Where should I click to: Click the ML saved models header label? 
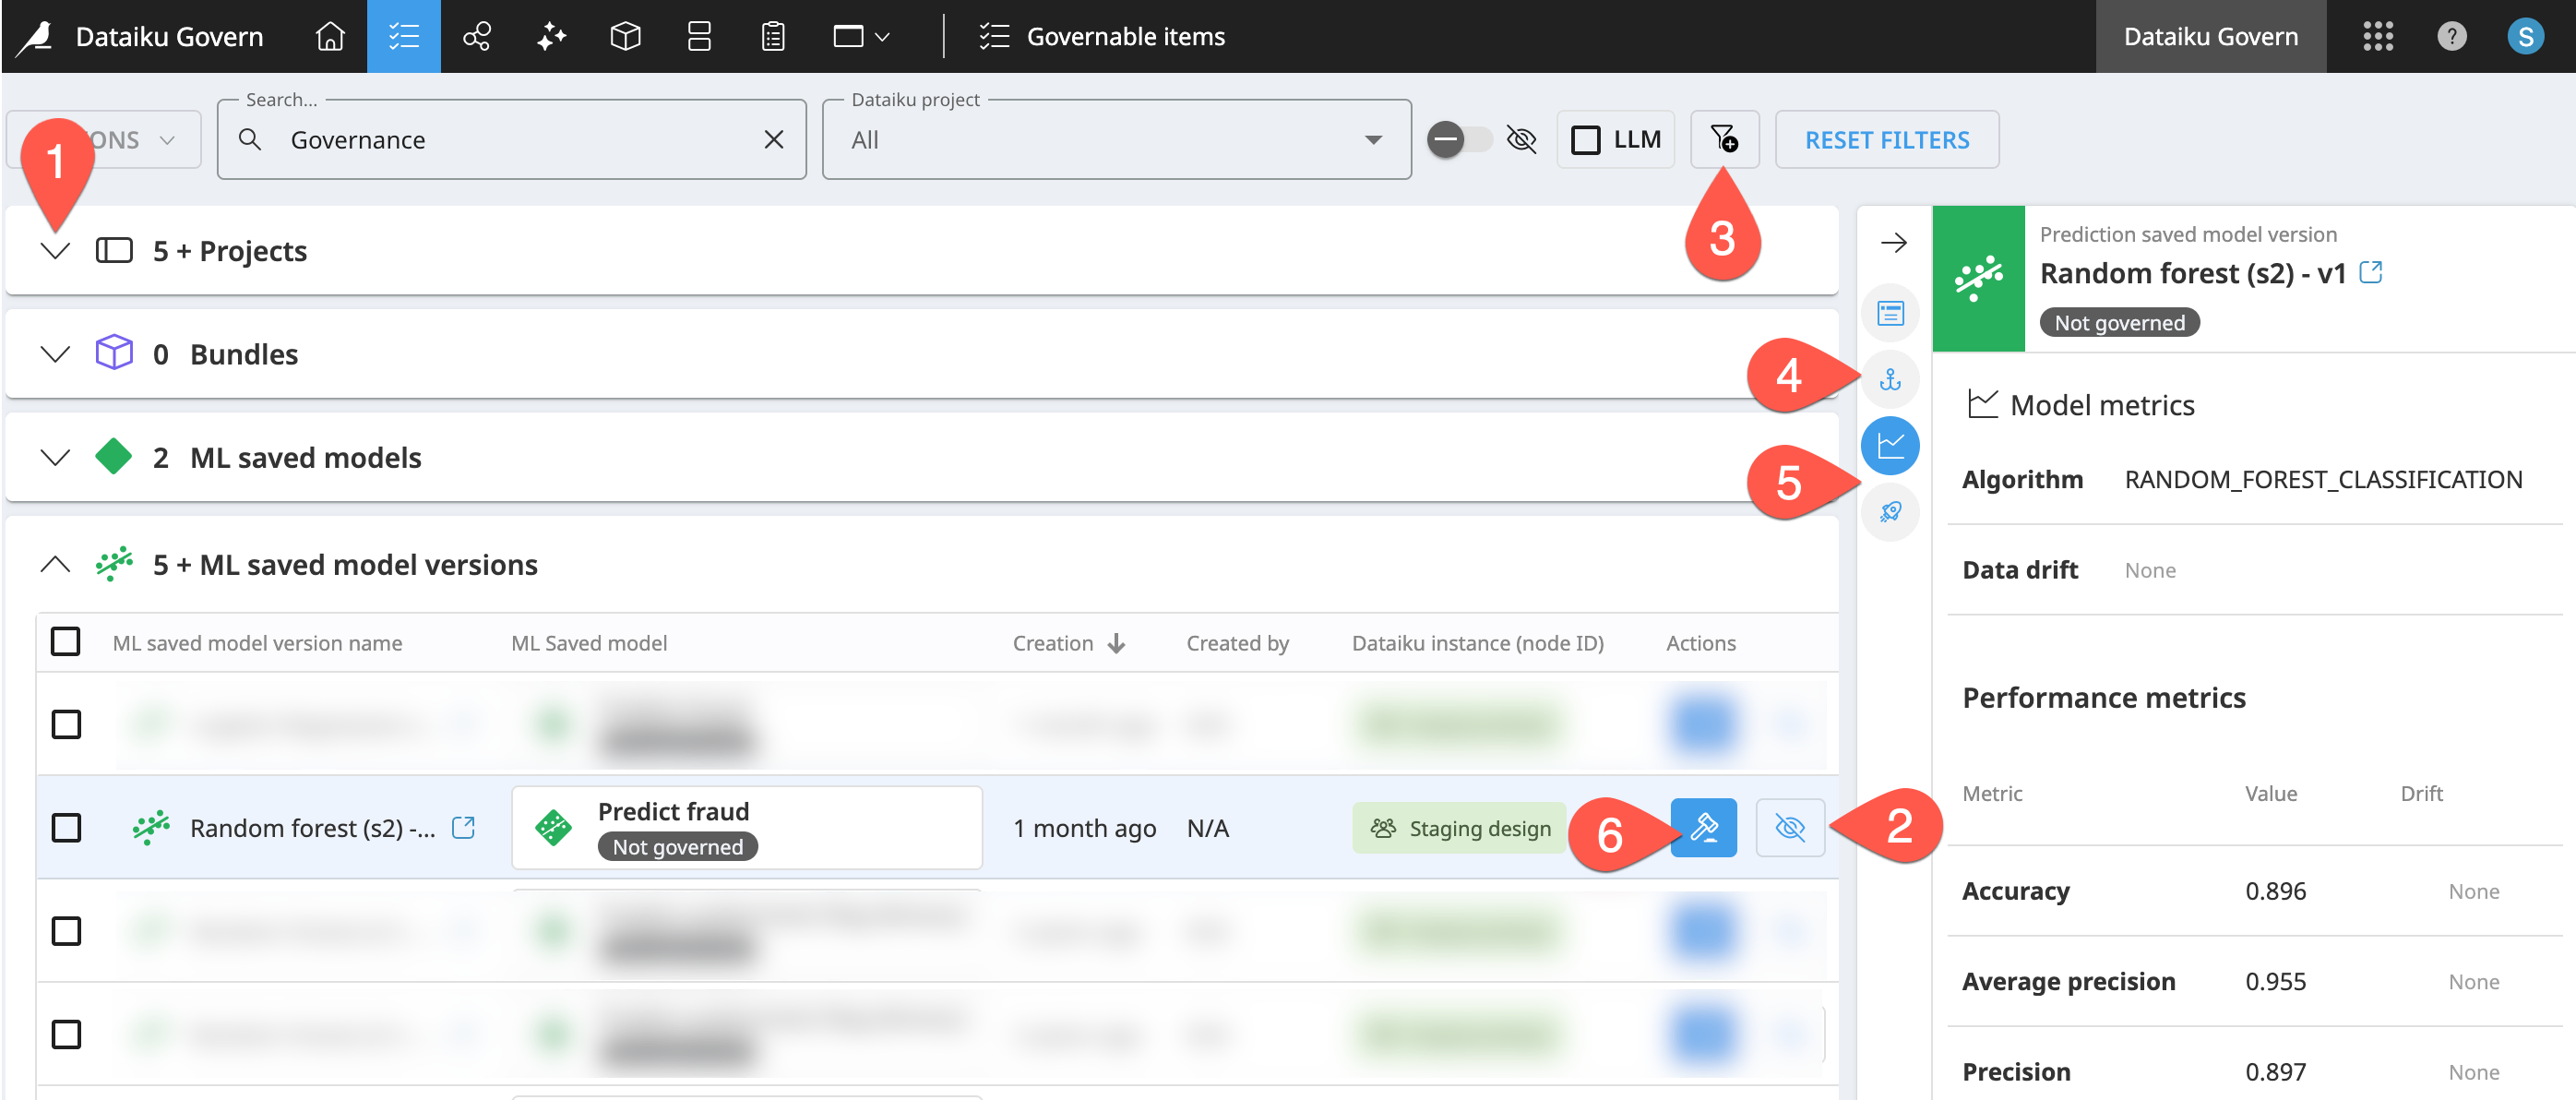point(305,457)
